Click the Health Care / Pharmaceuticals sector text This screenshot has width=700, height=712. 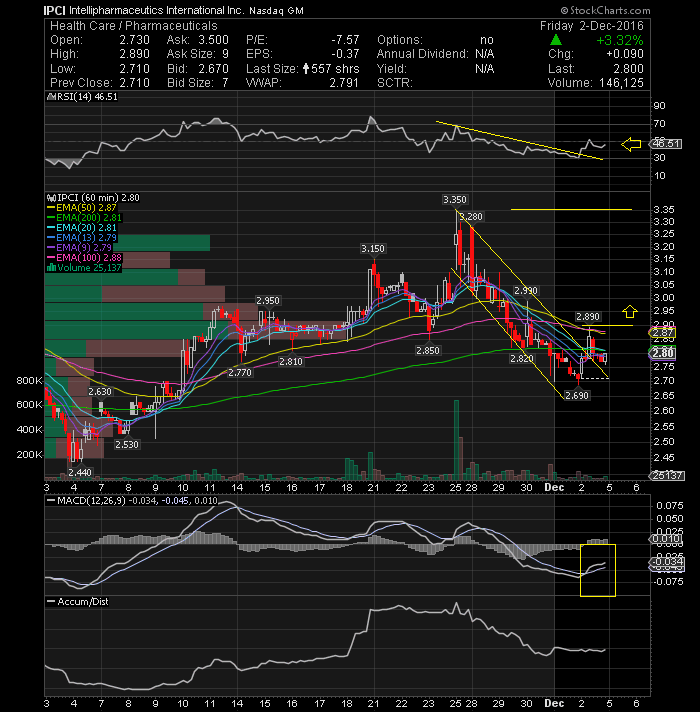click(x=133, y=26)
